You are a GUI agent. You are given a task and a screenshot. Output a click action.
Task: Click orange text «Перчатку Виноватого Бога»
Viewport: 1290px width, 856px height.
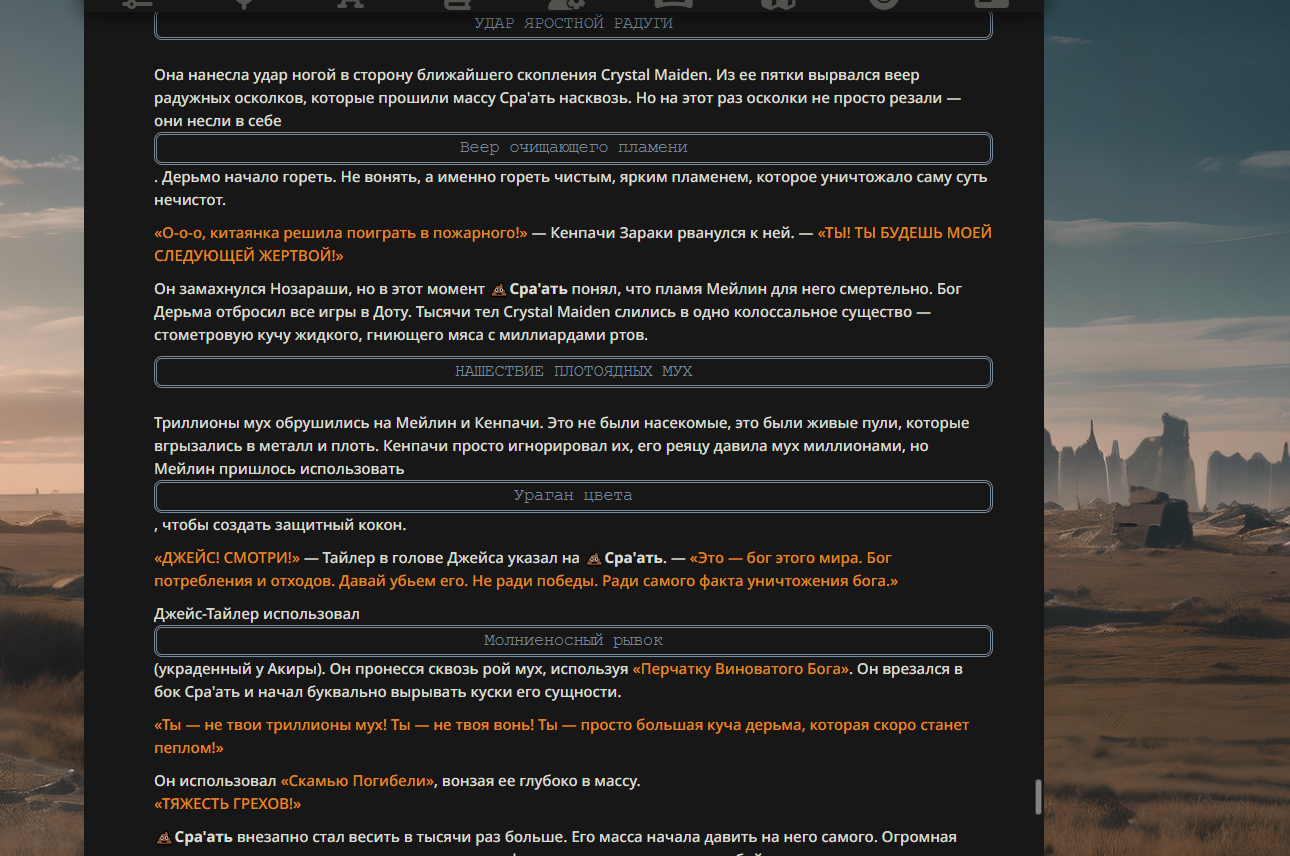741,669
